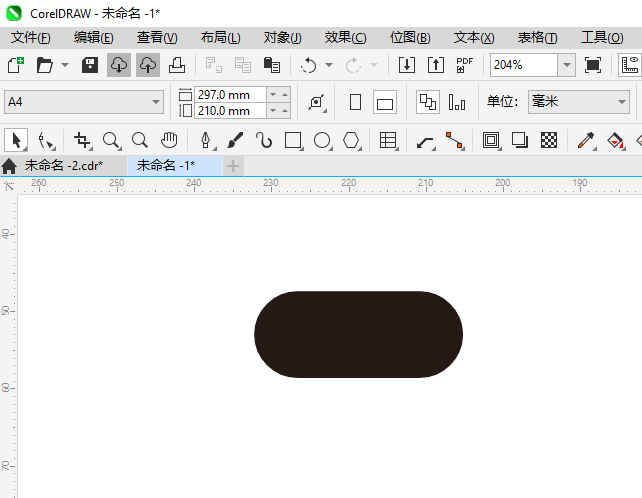Select the Ellipse tool
The width and height of the screenshot is (642, 498).
pos(322,140)
